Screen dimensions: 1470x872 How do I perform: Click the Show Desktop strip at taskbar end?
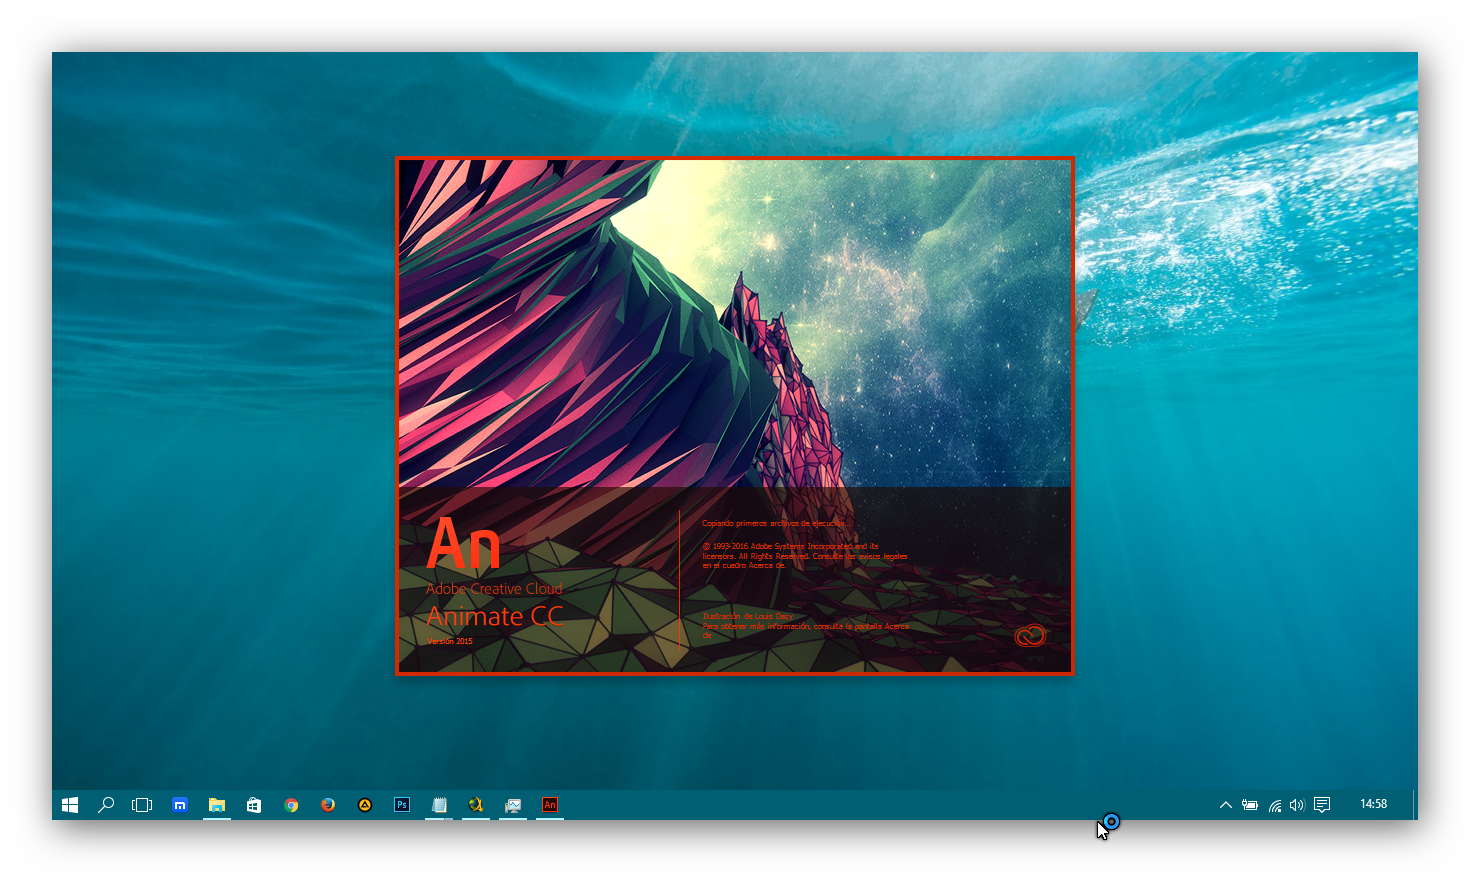coord(1414,805)
